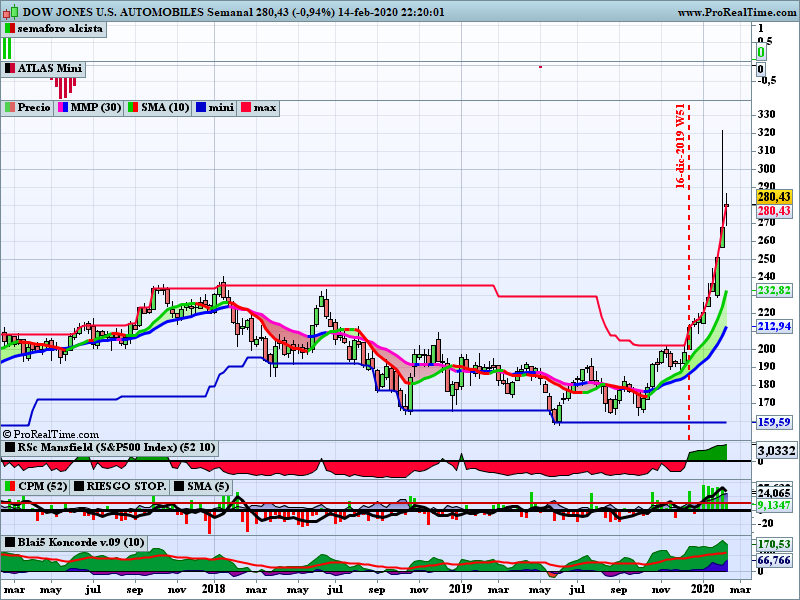Select the max legend label
This screenshot has height=600, width=800.
point(265,108)
